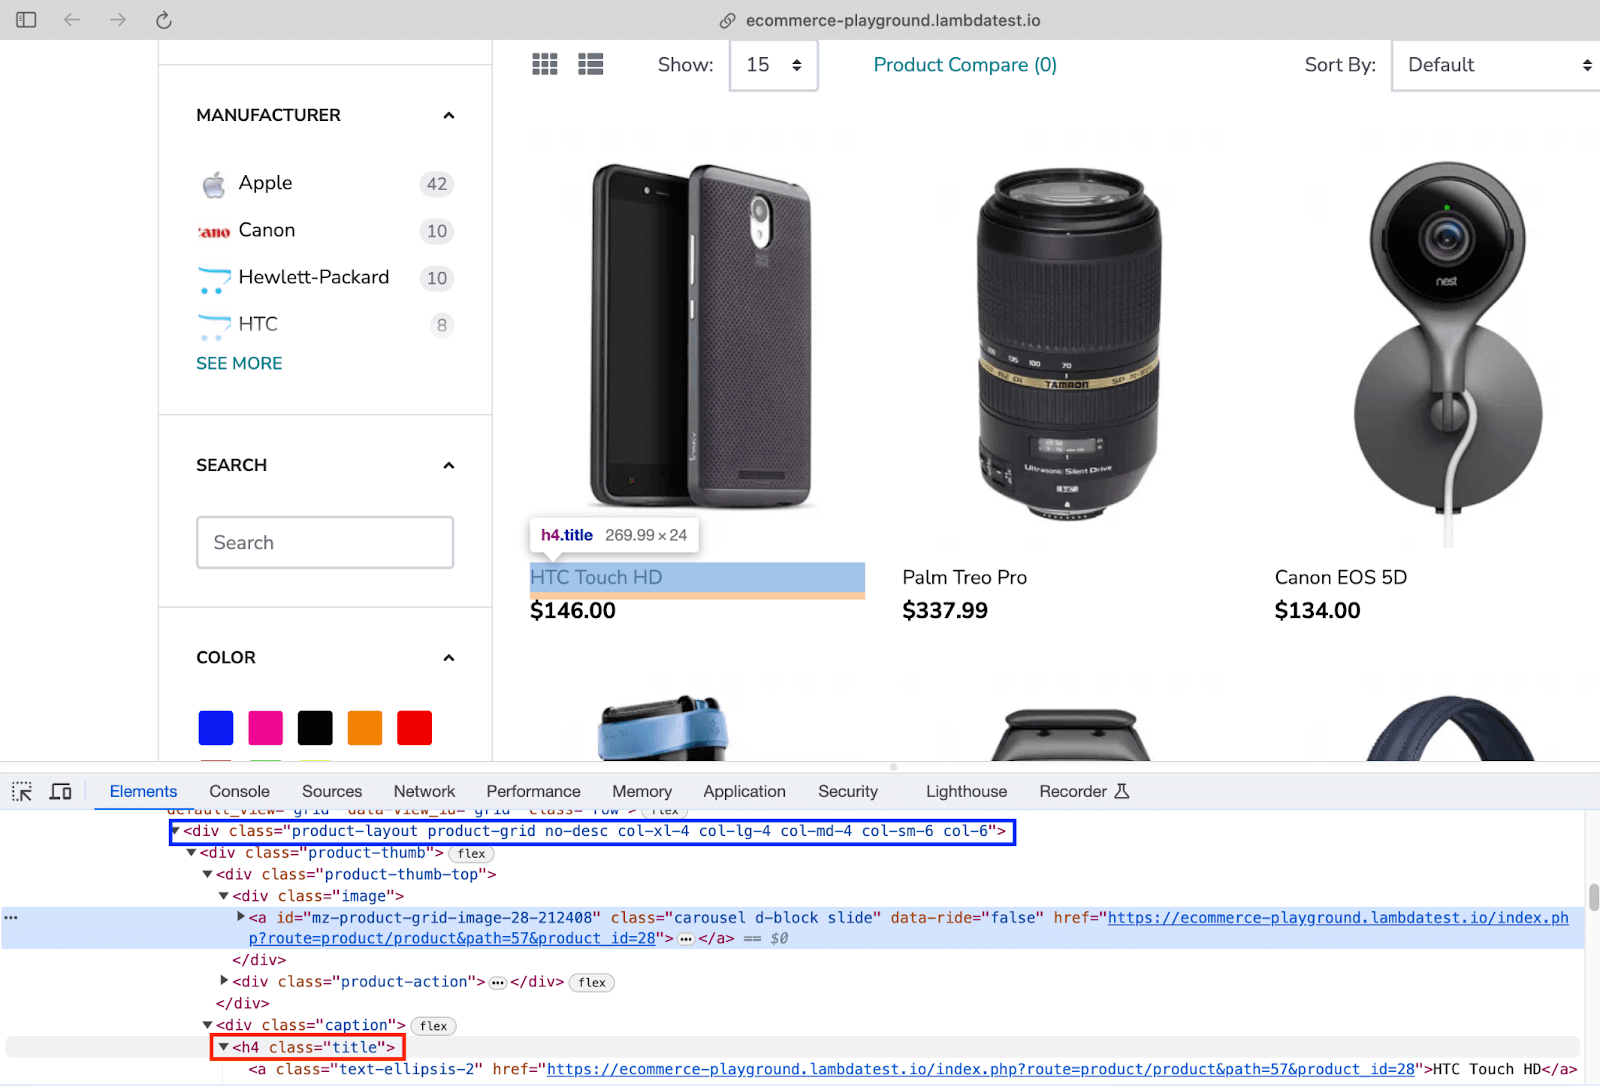This screenshot has width=1600, height=1086.
Task: Navigate back using the back arrow
Action: point(71,20)
